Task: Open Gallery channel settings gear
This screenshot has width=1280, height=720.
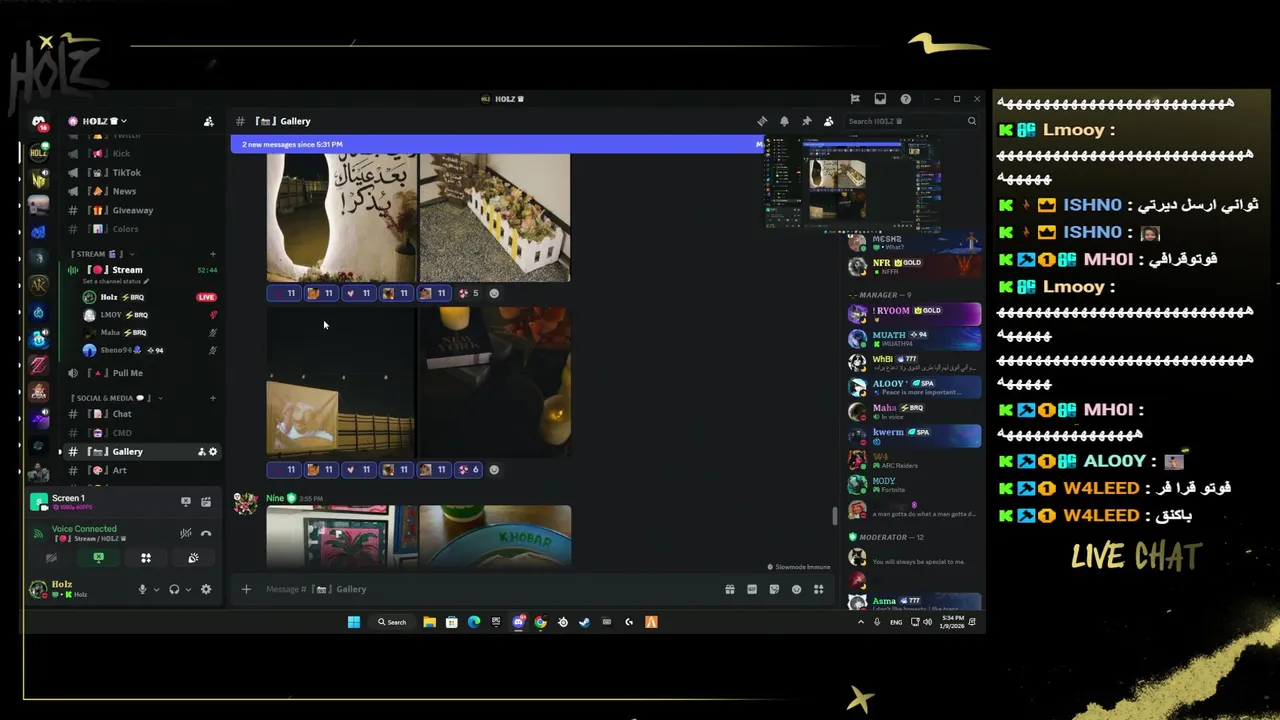Action: coord(212,452)
